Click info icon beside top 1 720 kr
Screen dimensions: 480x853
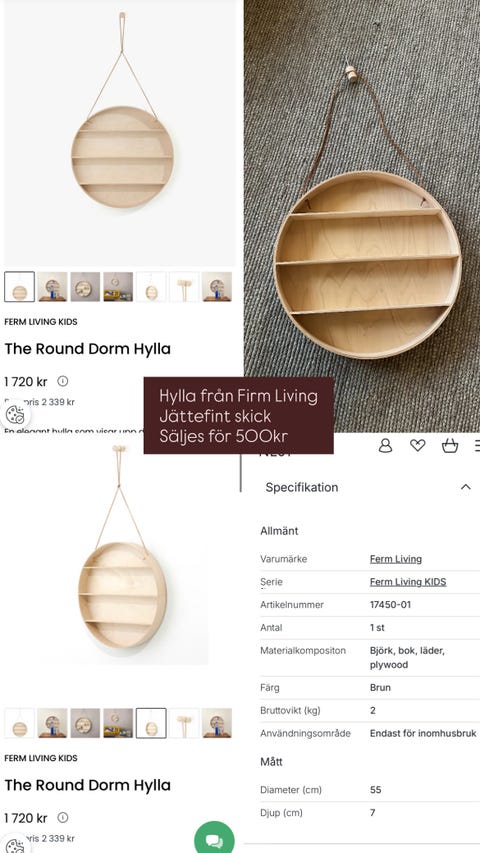tap(63, 381)
